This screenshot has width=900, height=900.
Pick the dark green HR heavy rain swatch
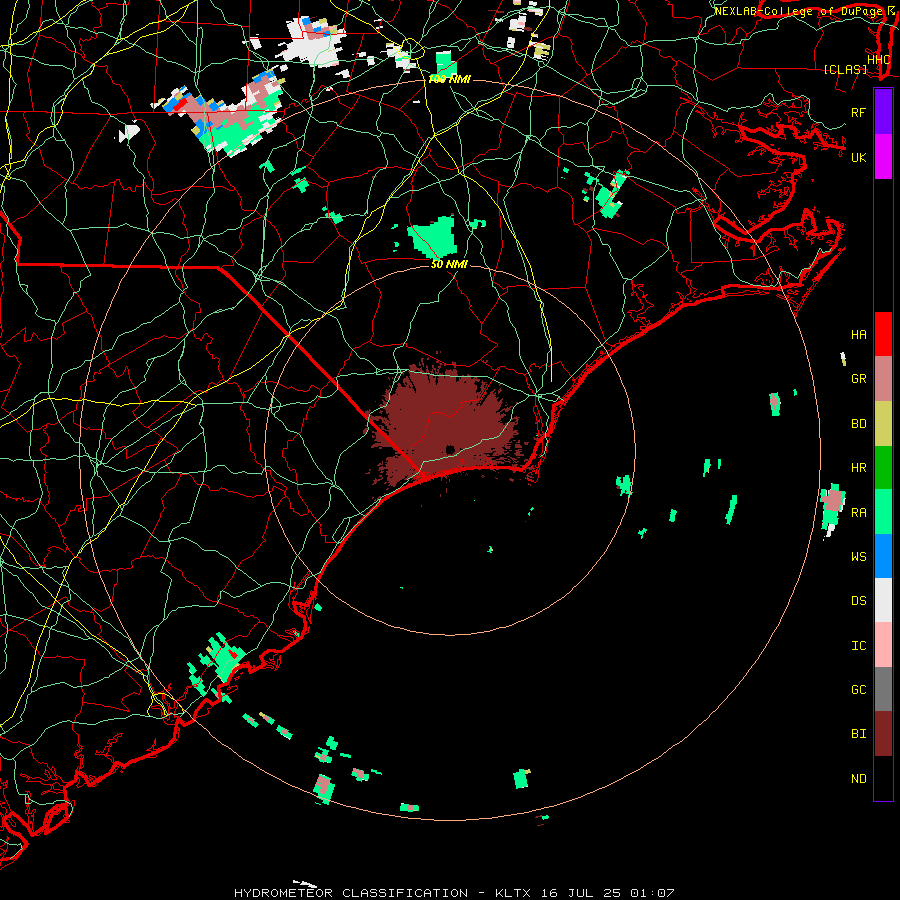point(883,467)
